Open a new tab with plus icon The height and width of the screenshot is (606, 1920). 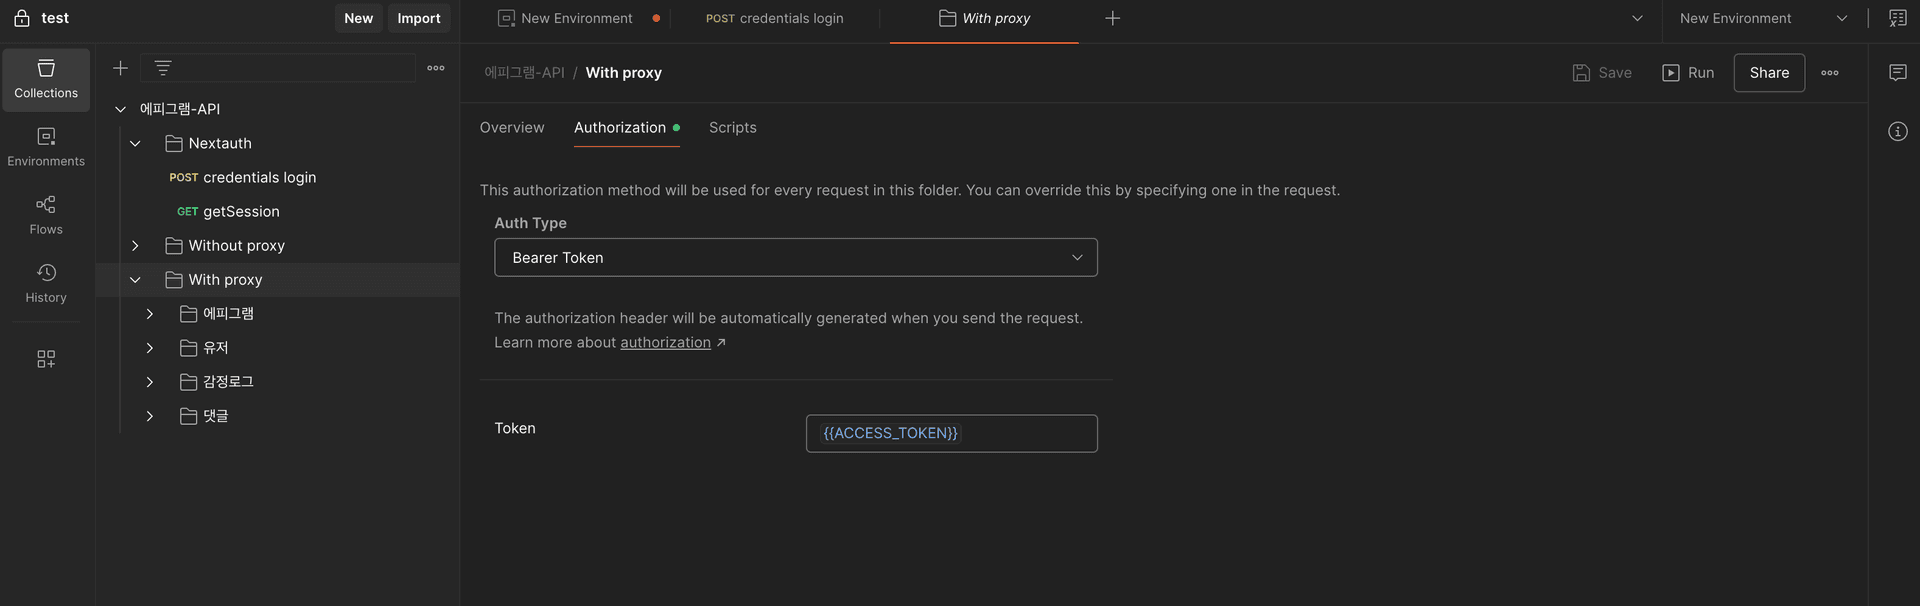click(x=1112, y=18)
